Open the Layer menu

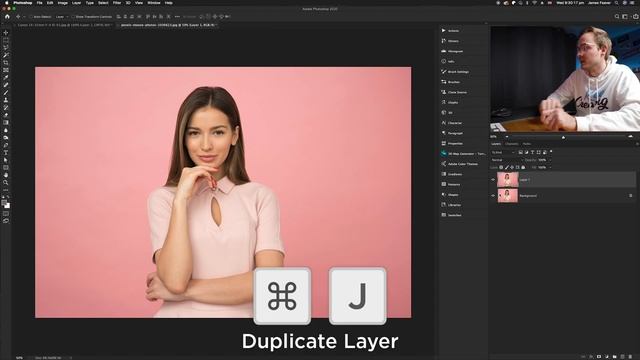pyautogui.click(x=76, y=3)
